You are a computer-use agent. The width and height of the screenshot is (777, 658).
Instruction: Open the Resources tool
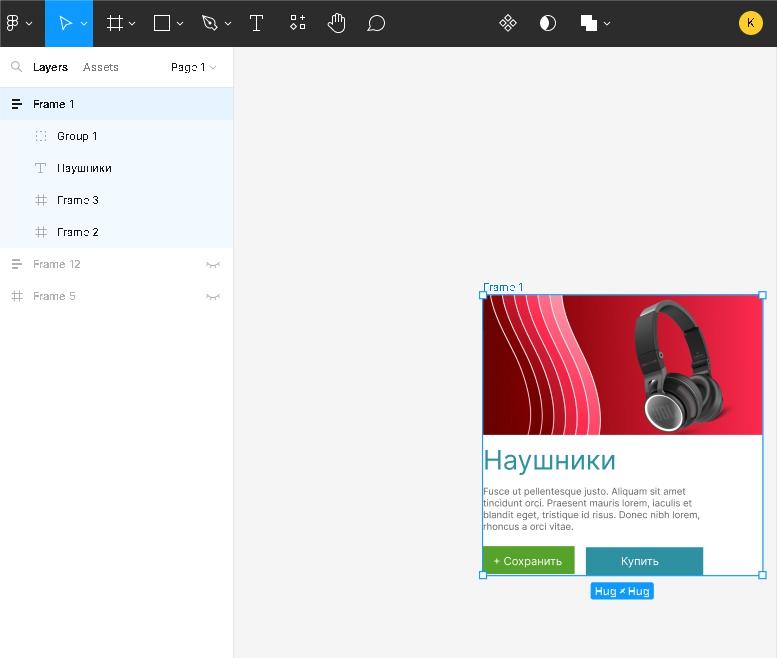297,23
